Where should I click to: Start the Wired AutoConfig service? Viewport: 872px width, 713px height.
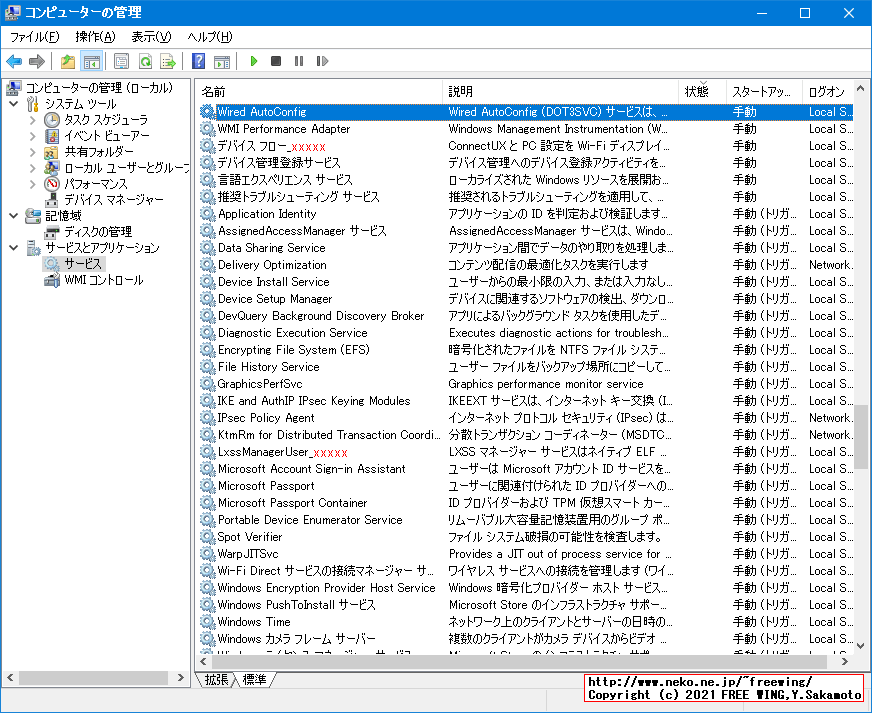pos(253,61)
